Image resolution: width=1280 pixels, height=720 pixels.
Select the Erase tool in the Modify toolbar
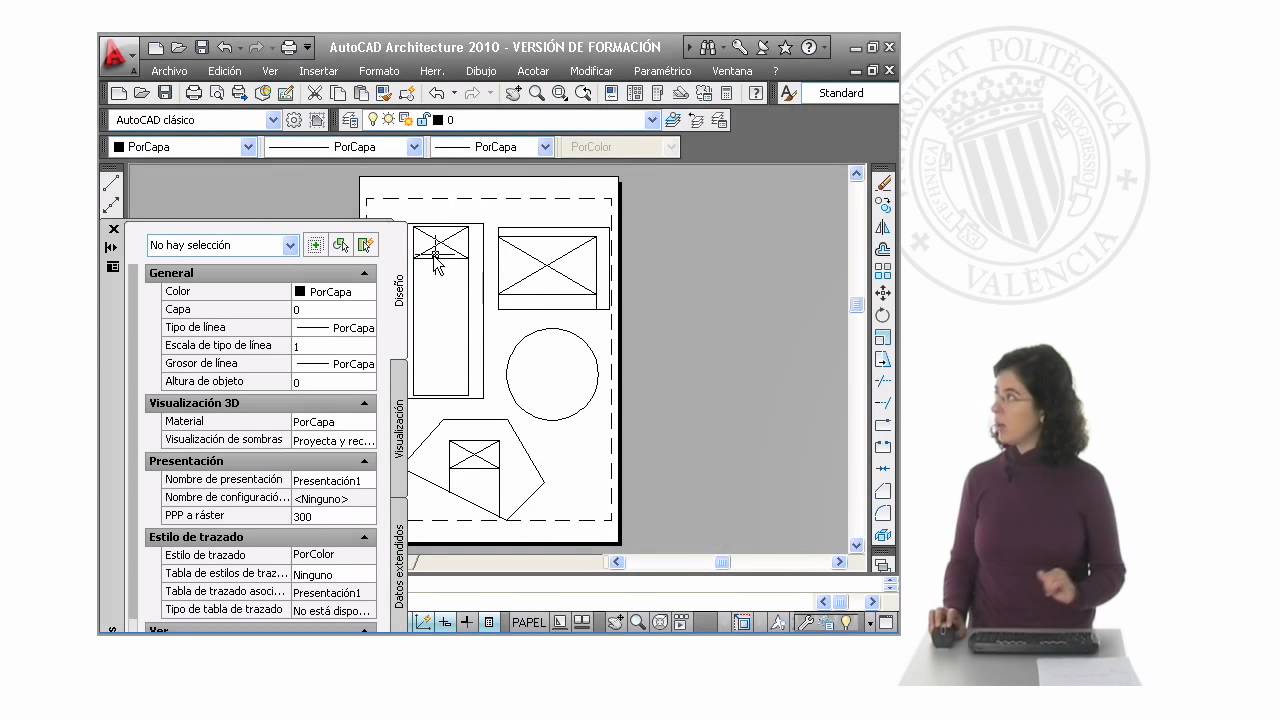tap(883, 183)
